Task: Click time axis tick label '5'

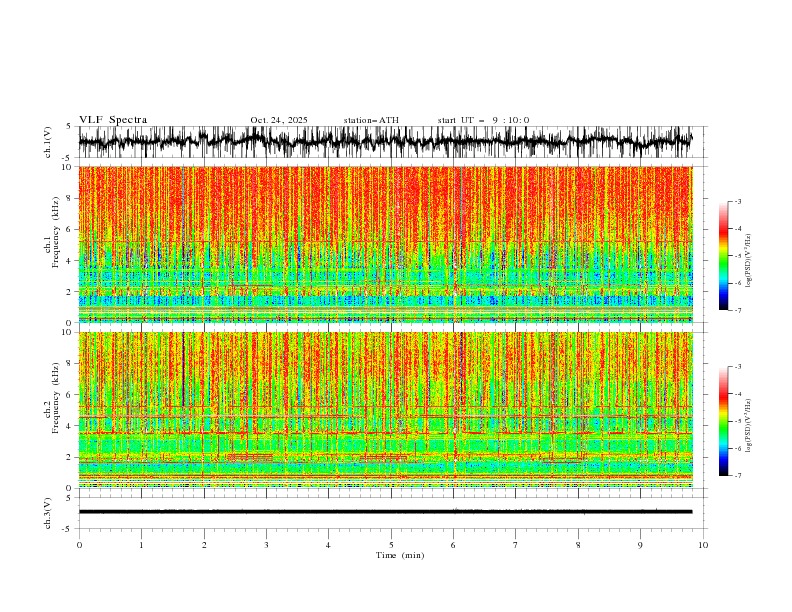Action: pyautogui.click(x=391, y=545)
